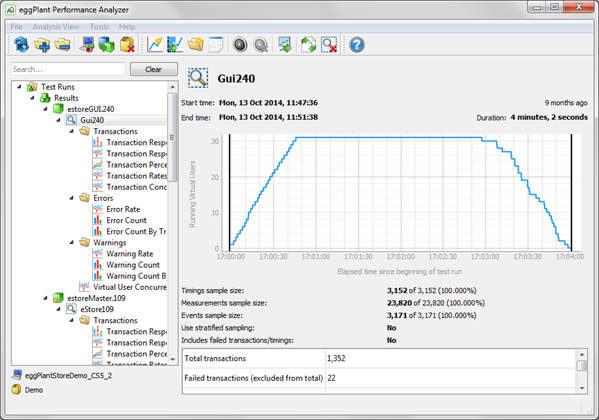Viewport: 599px width, 420px height.
Task: Collapse the eStore109 tree node
Action: click(x=58, y=309)
